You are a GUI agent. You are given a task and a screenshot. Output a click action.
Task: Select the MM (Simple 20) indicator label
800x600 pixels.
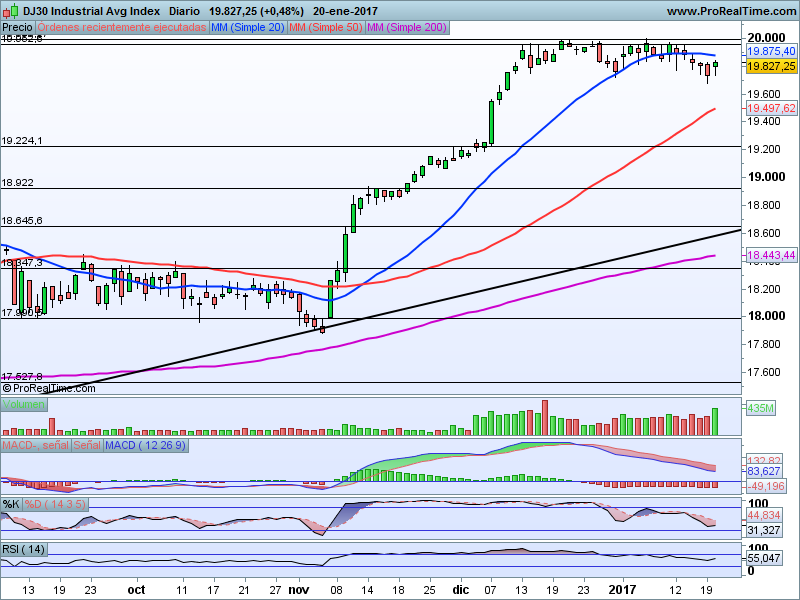[248, 28]
